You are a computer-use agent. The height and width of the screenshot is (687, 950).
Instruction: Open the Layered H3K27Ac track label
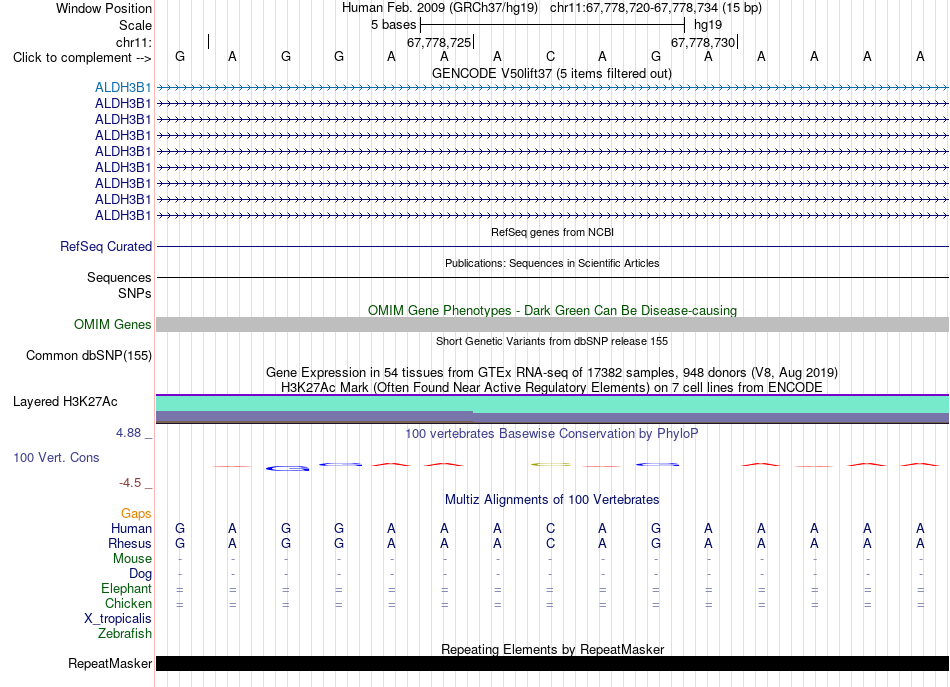pyautogui.click(x=65, y=402)
